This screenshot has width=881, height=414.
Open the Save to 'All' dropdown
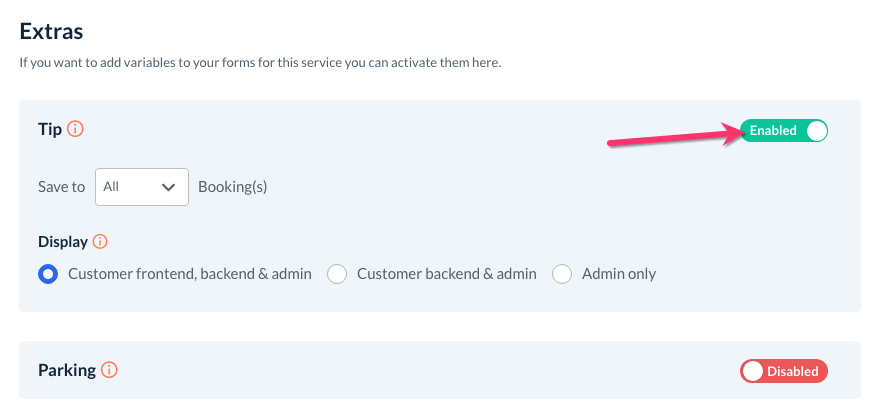click(x=141, y=187)
